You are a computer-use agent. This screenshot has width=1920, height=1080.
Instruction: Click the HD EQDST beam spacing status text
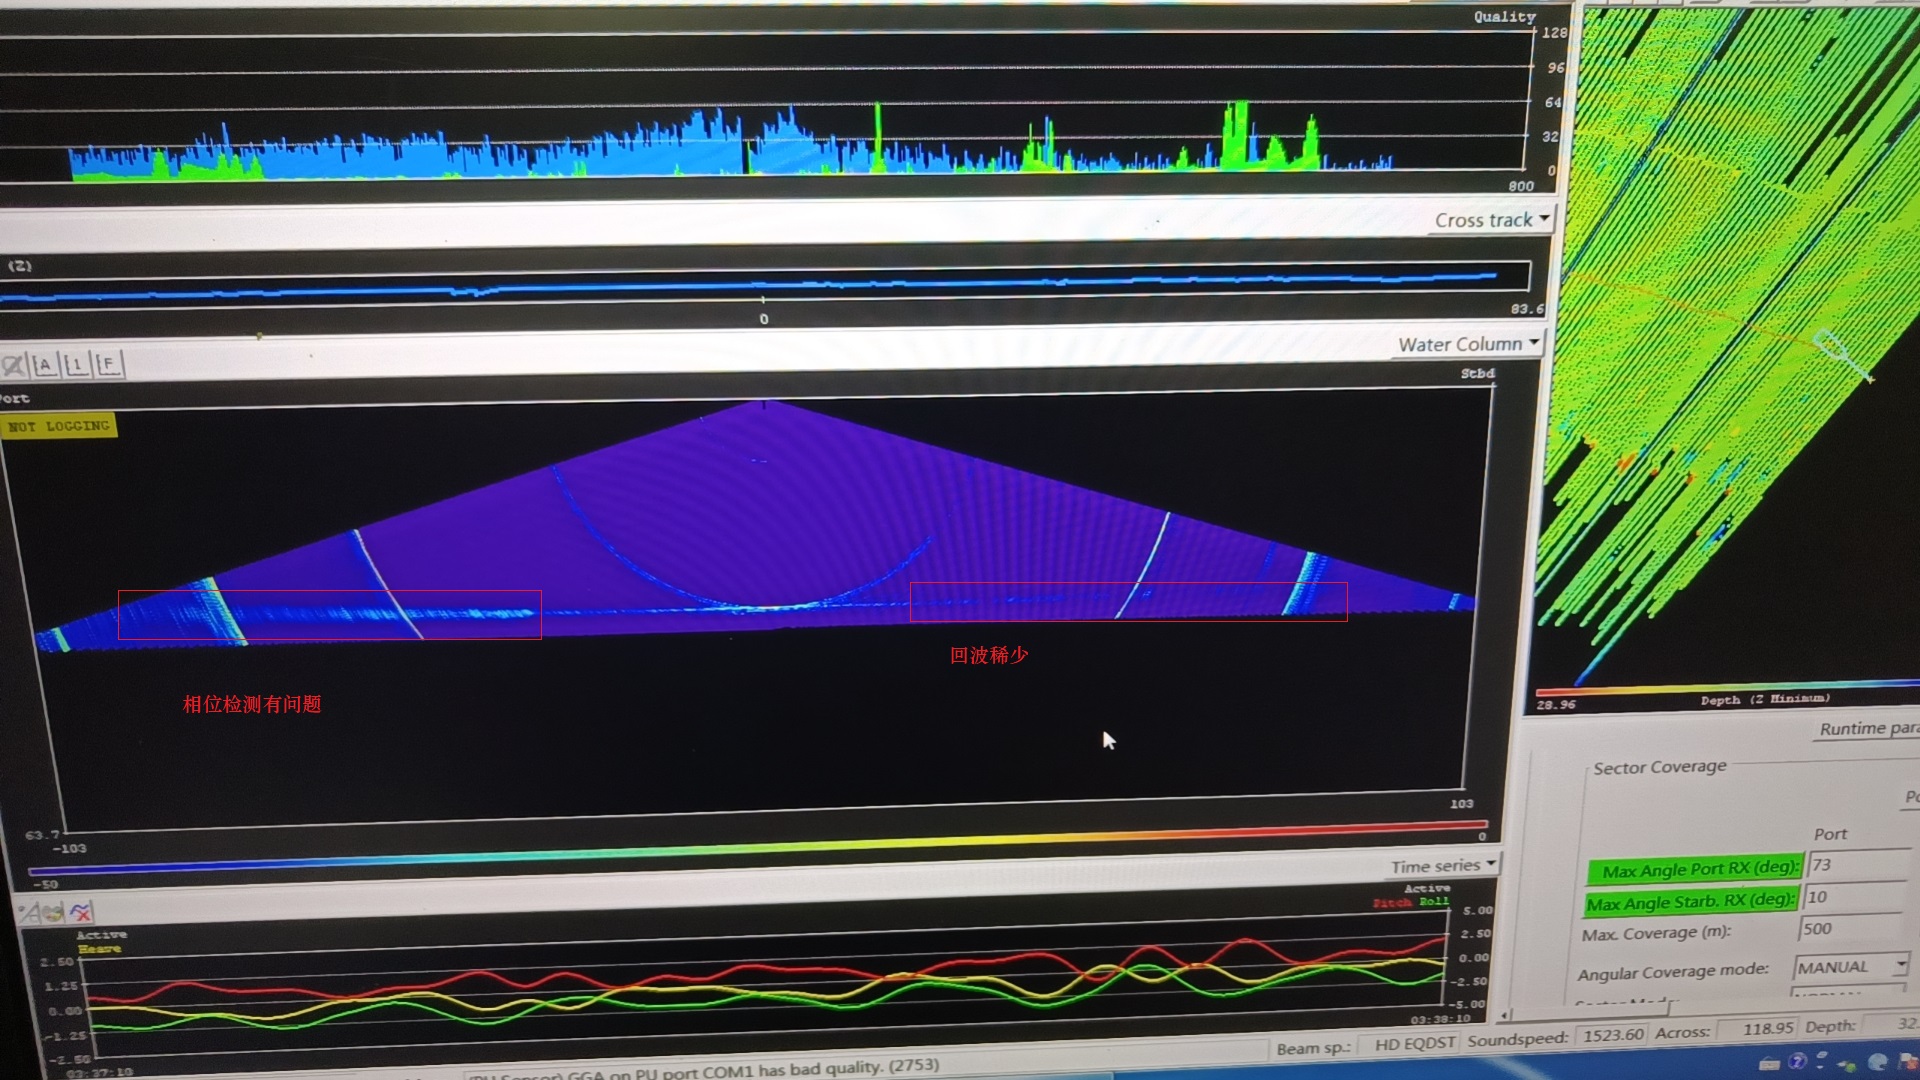click(x=1415, y=1044)
